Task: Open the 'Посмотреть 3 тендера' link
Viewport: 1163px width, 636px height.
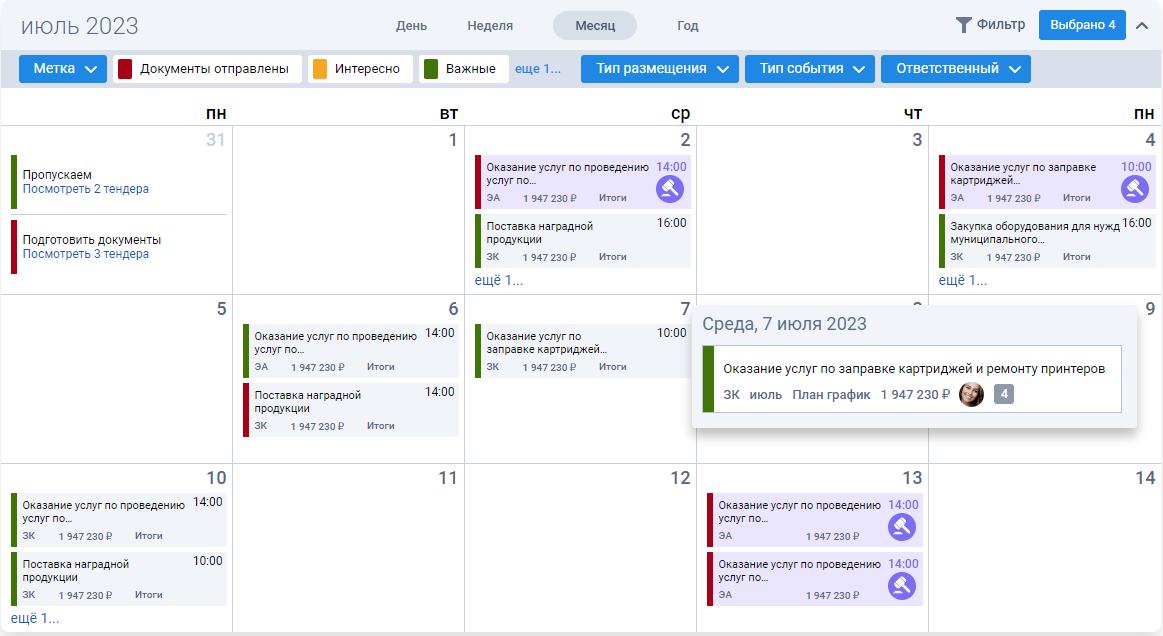Action: (86, 254)
